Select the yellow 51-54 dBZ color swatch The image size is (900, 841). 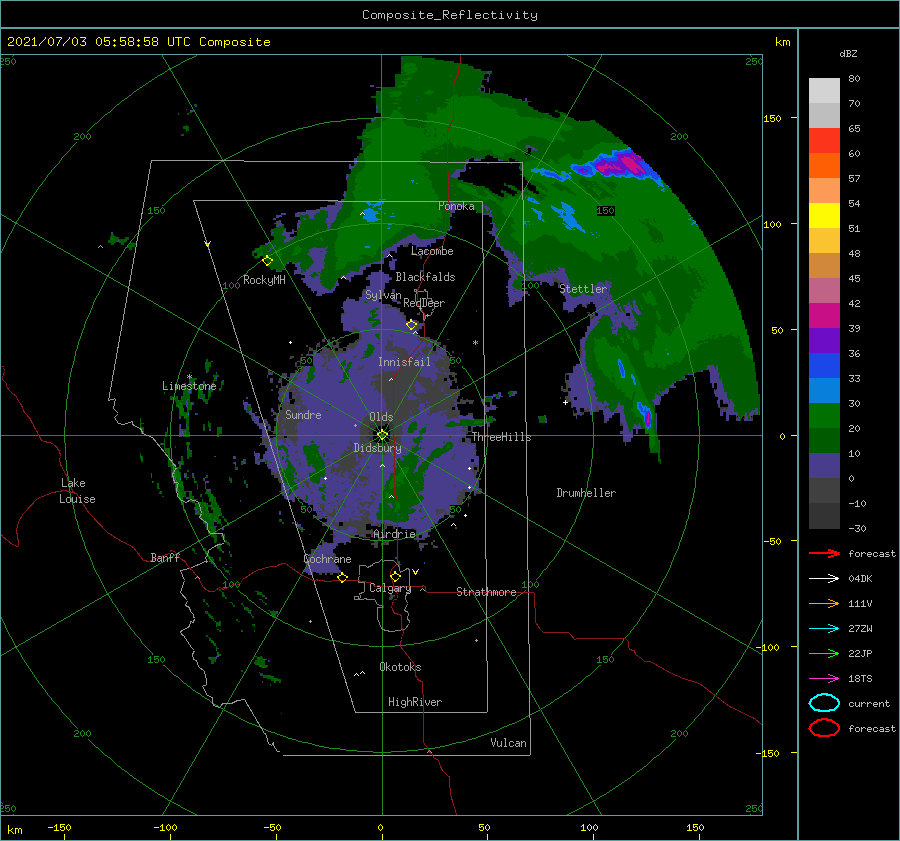pyautogui.click(x=824, y=216)
